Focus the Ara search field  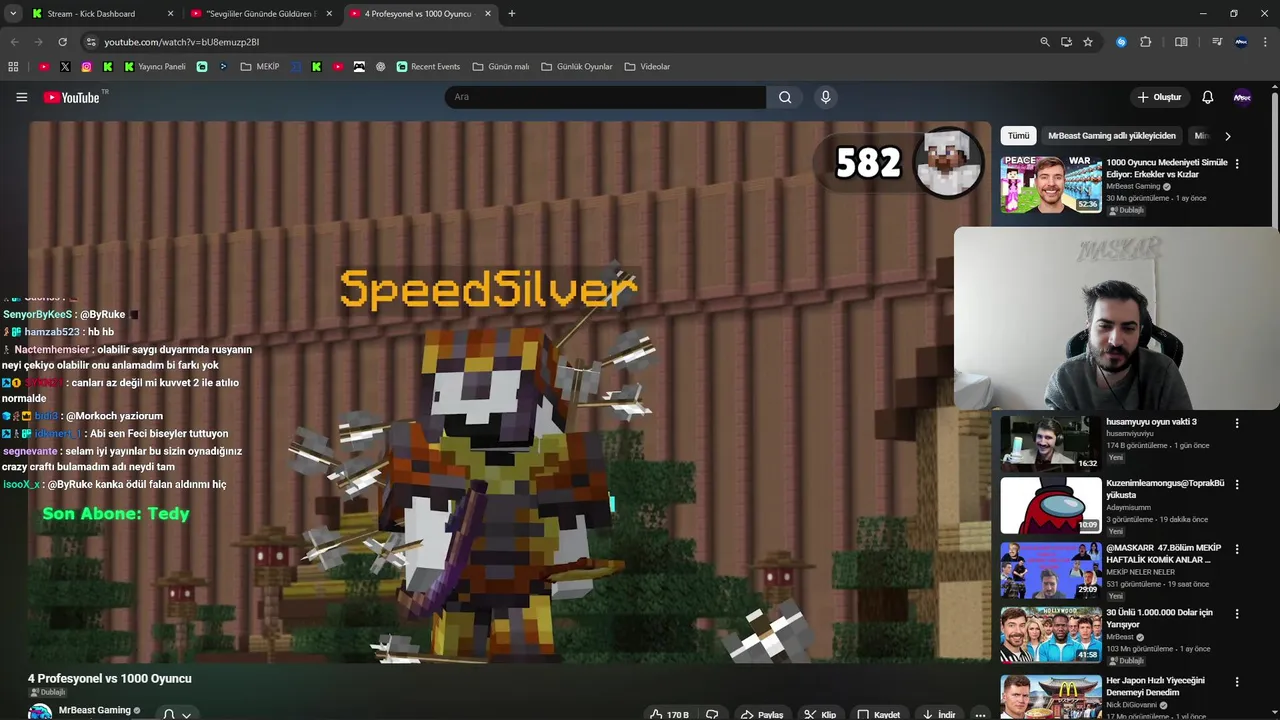coord(605,97)
